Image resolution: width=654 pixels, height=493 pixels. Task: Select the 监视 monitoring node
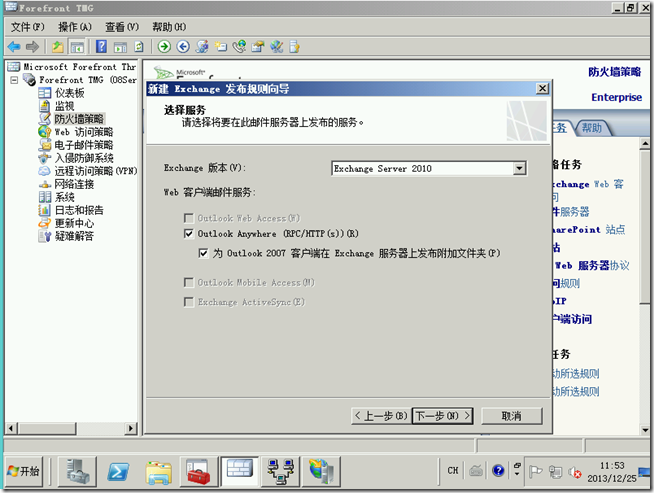[64, 106]
